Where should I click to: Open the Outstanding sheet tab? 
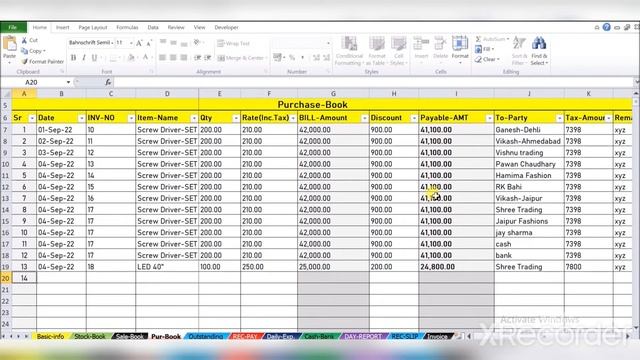click(x=206, y=336)
